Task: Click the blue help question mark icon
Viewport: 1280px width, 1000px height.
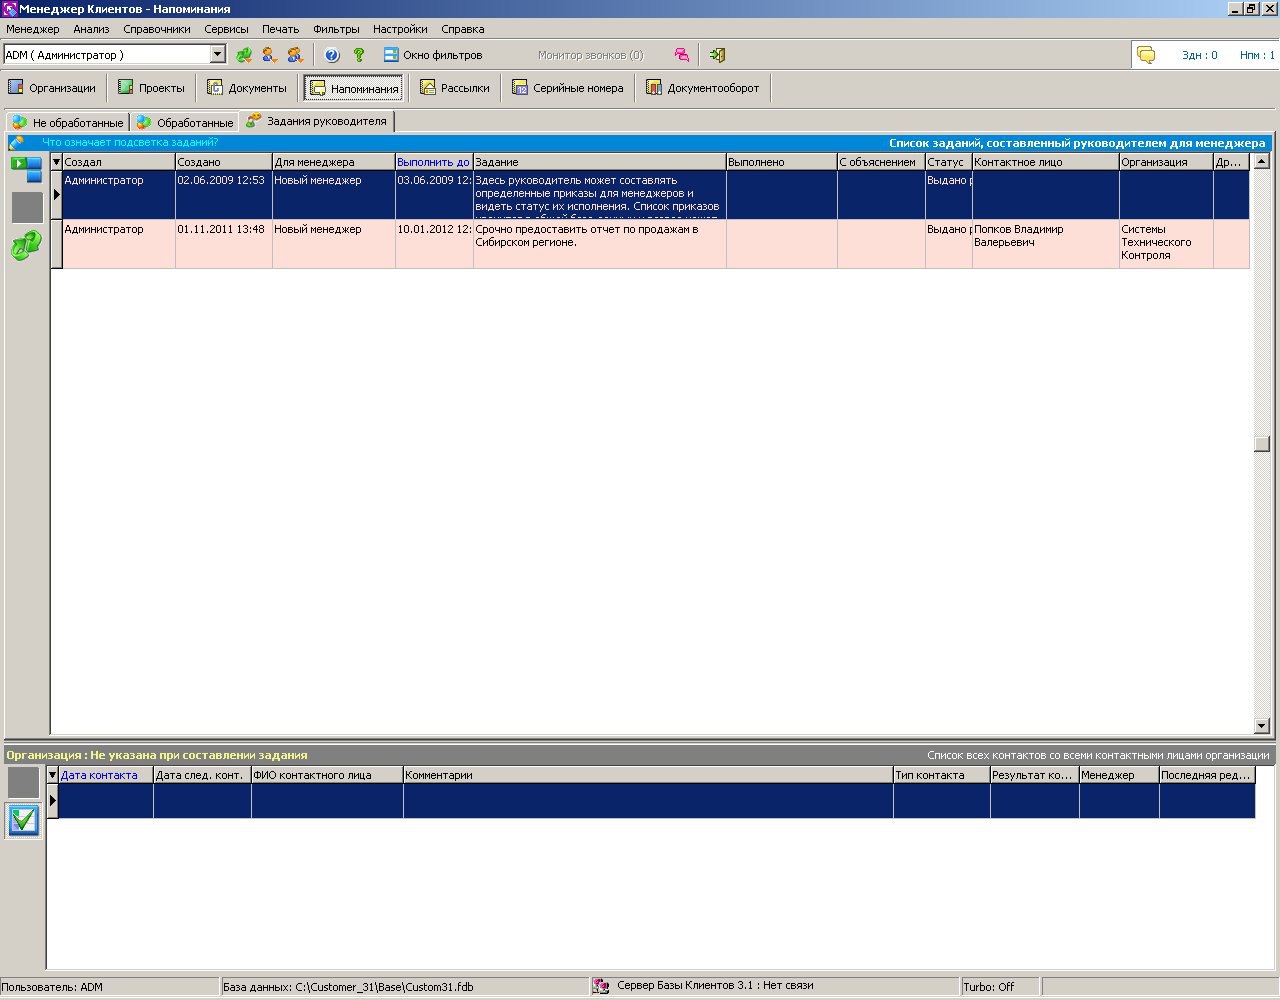Action: pyautogui.click(x=332, y=56)
